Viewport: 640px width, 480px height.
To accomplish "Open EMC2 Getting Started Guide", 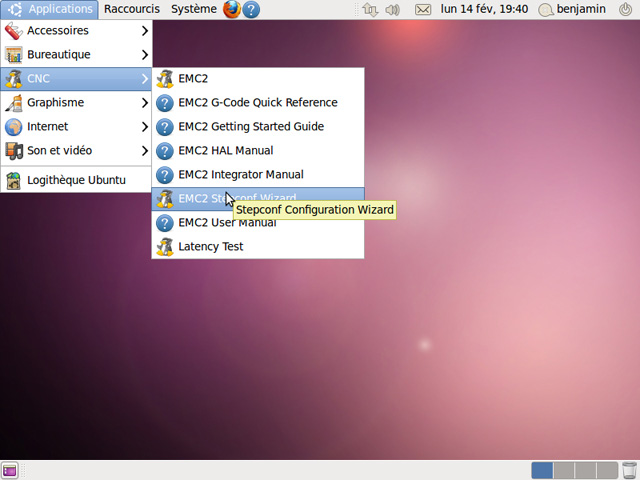I will [x=258, y=127].
